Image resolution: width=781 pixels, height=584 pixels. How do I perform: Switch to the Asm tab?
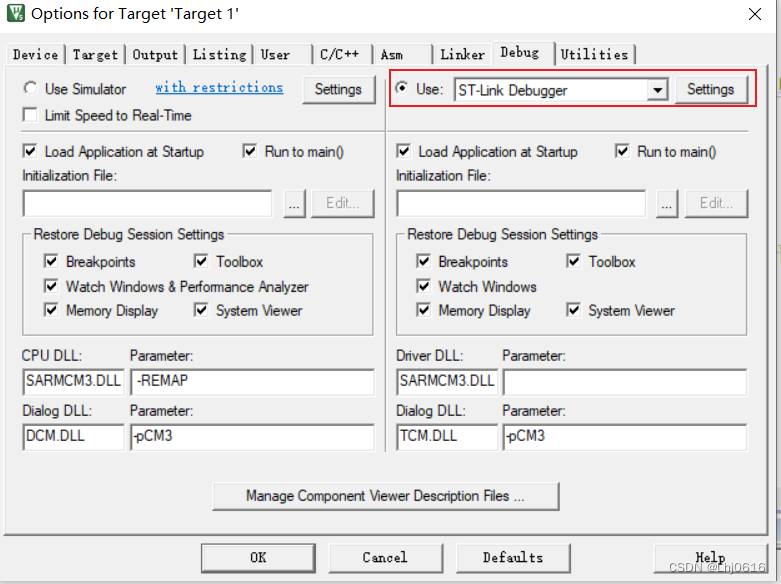(402, 54)
